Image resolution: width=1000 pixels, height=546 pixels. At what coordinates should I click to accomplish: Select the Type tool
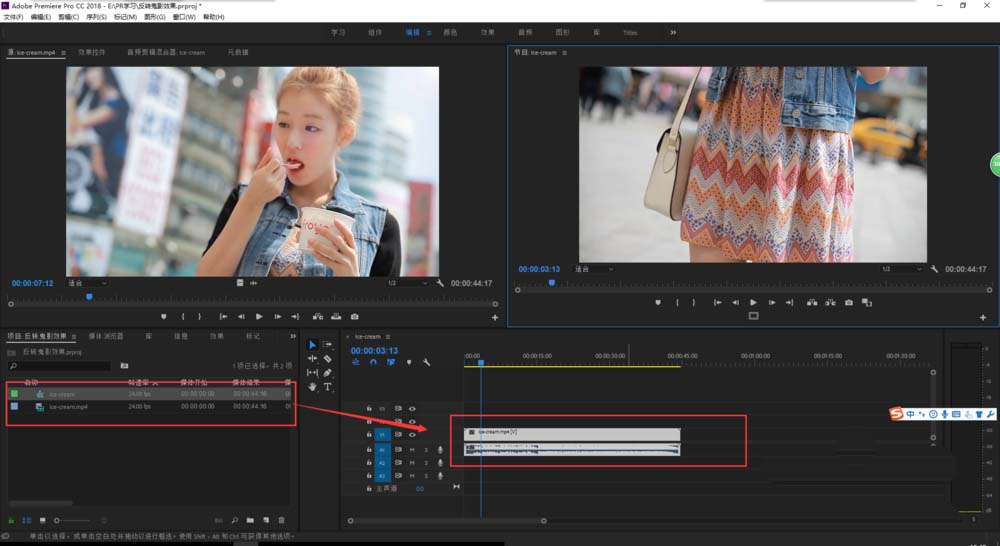tap(327, 386)
